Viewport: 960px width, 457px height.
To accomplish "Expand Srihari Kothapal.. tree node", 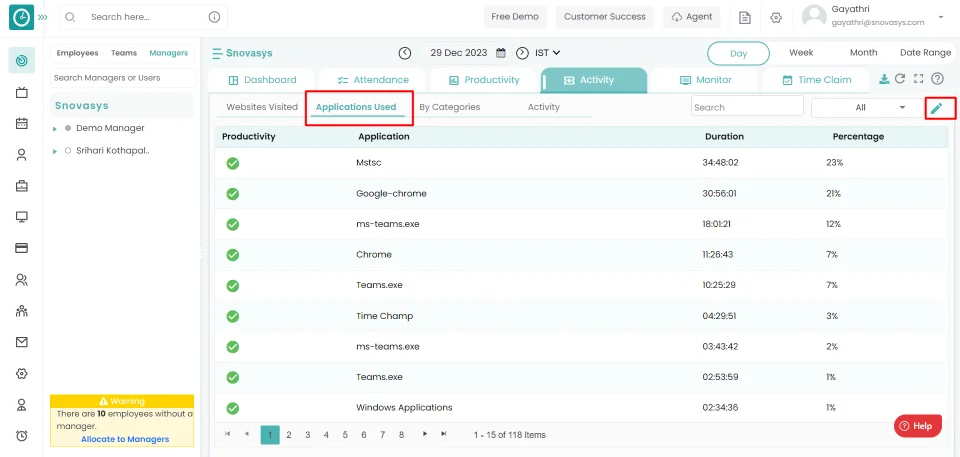I will (55, 151).
